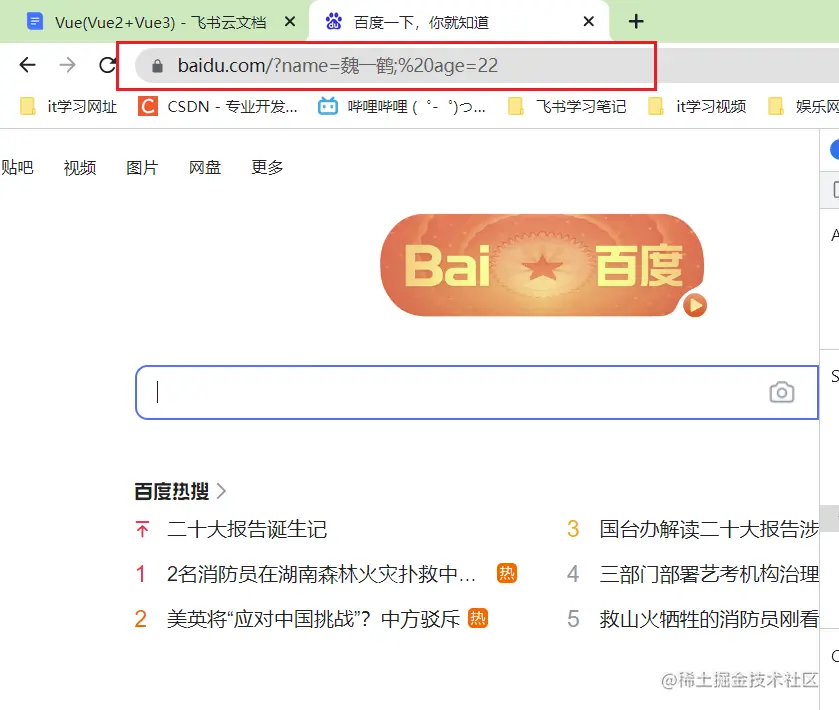Screen dimensions: 839x710
Task: Open 国台办解读二十大报告 hot search
Action: pyautogui.click(x=709, y=529)
